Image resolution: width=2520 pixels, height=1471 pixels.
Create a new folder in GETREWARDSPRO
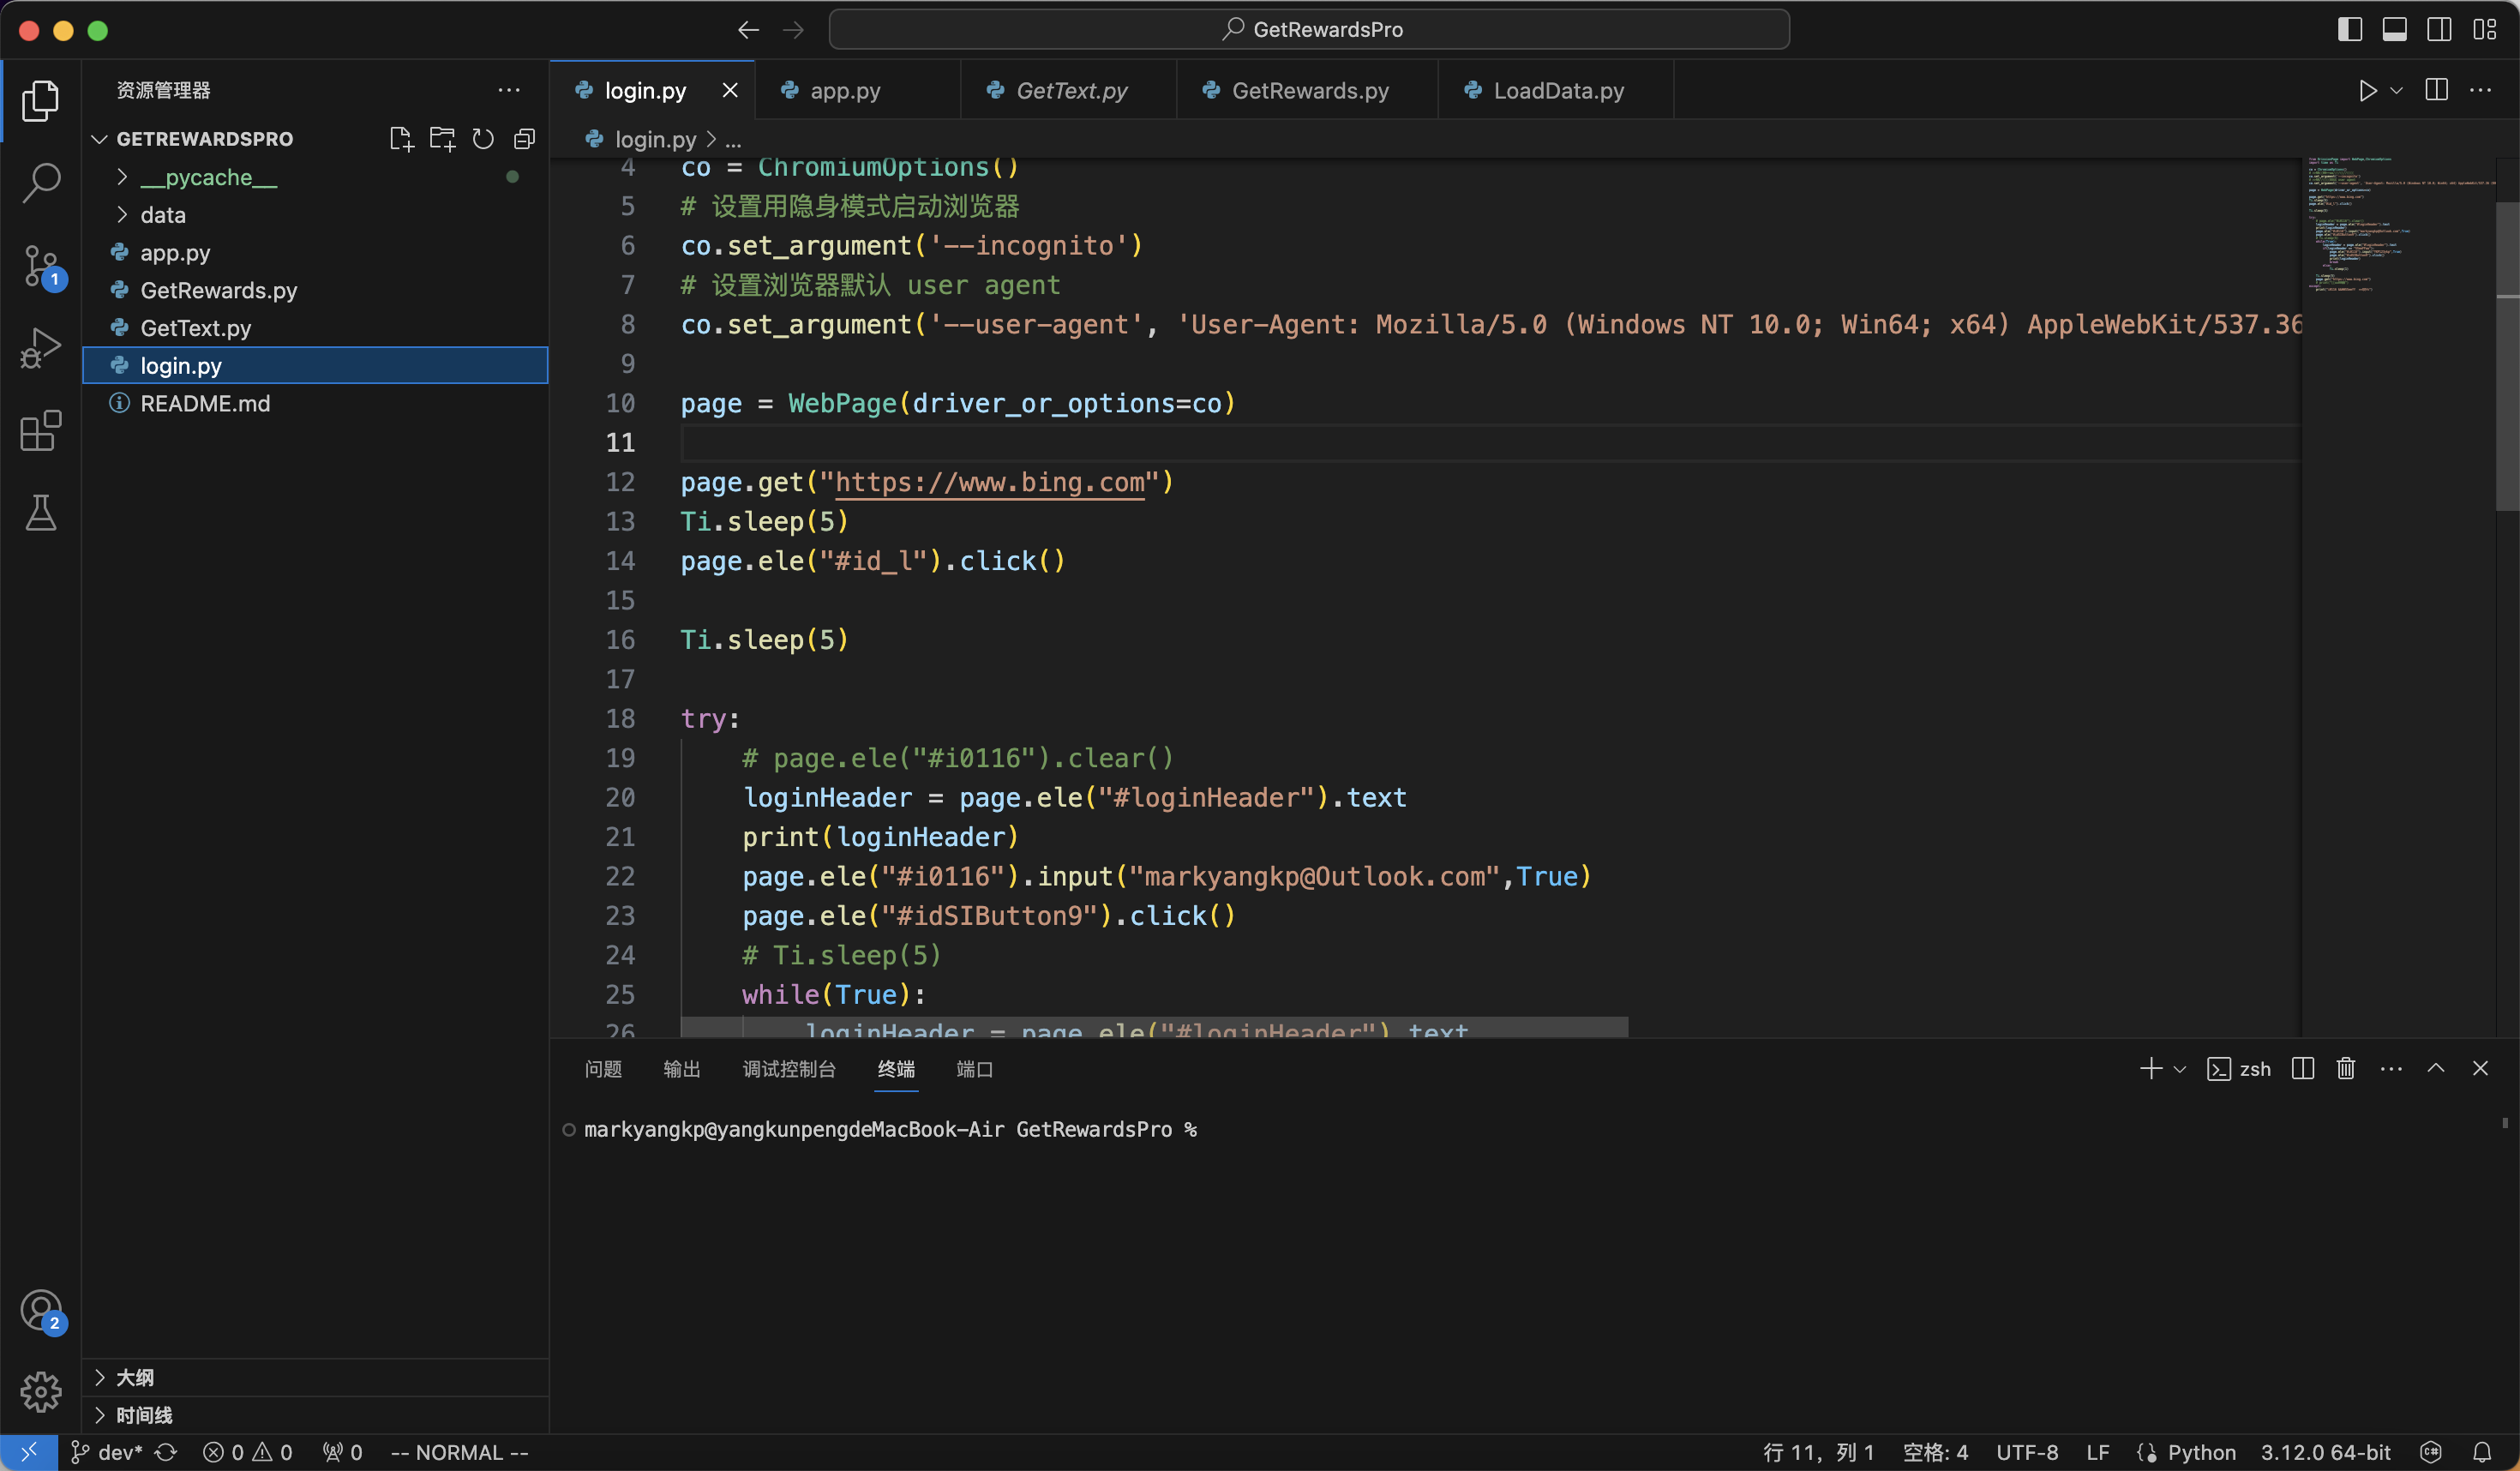[442, 139]
